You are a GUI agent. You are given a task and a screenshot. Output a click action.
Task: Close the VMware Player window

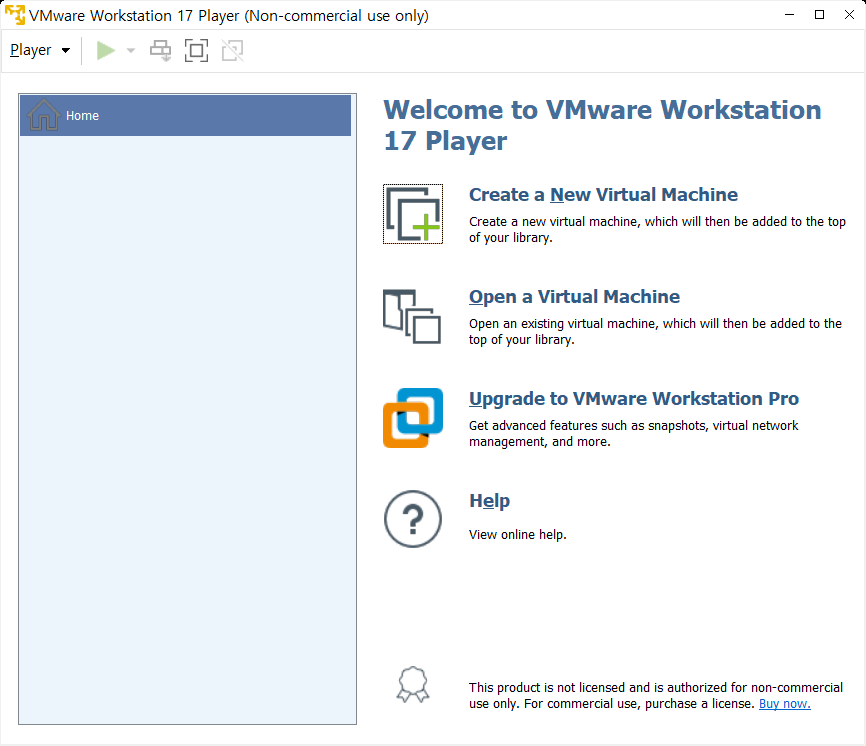(x=849, y=15)
